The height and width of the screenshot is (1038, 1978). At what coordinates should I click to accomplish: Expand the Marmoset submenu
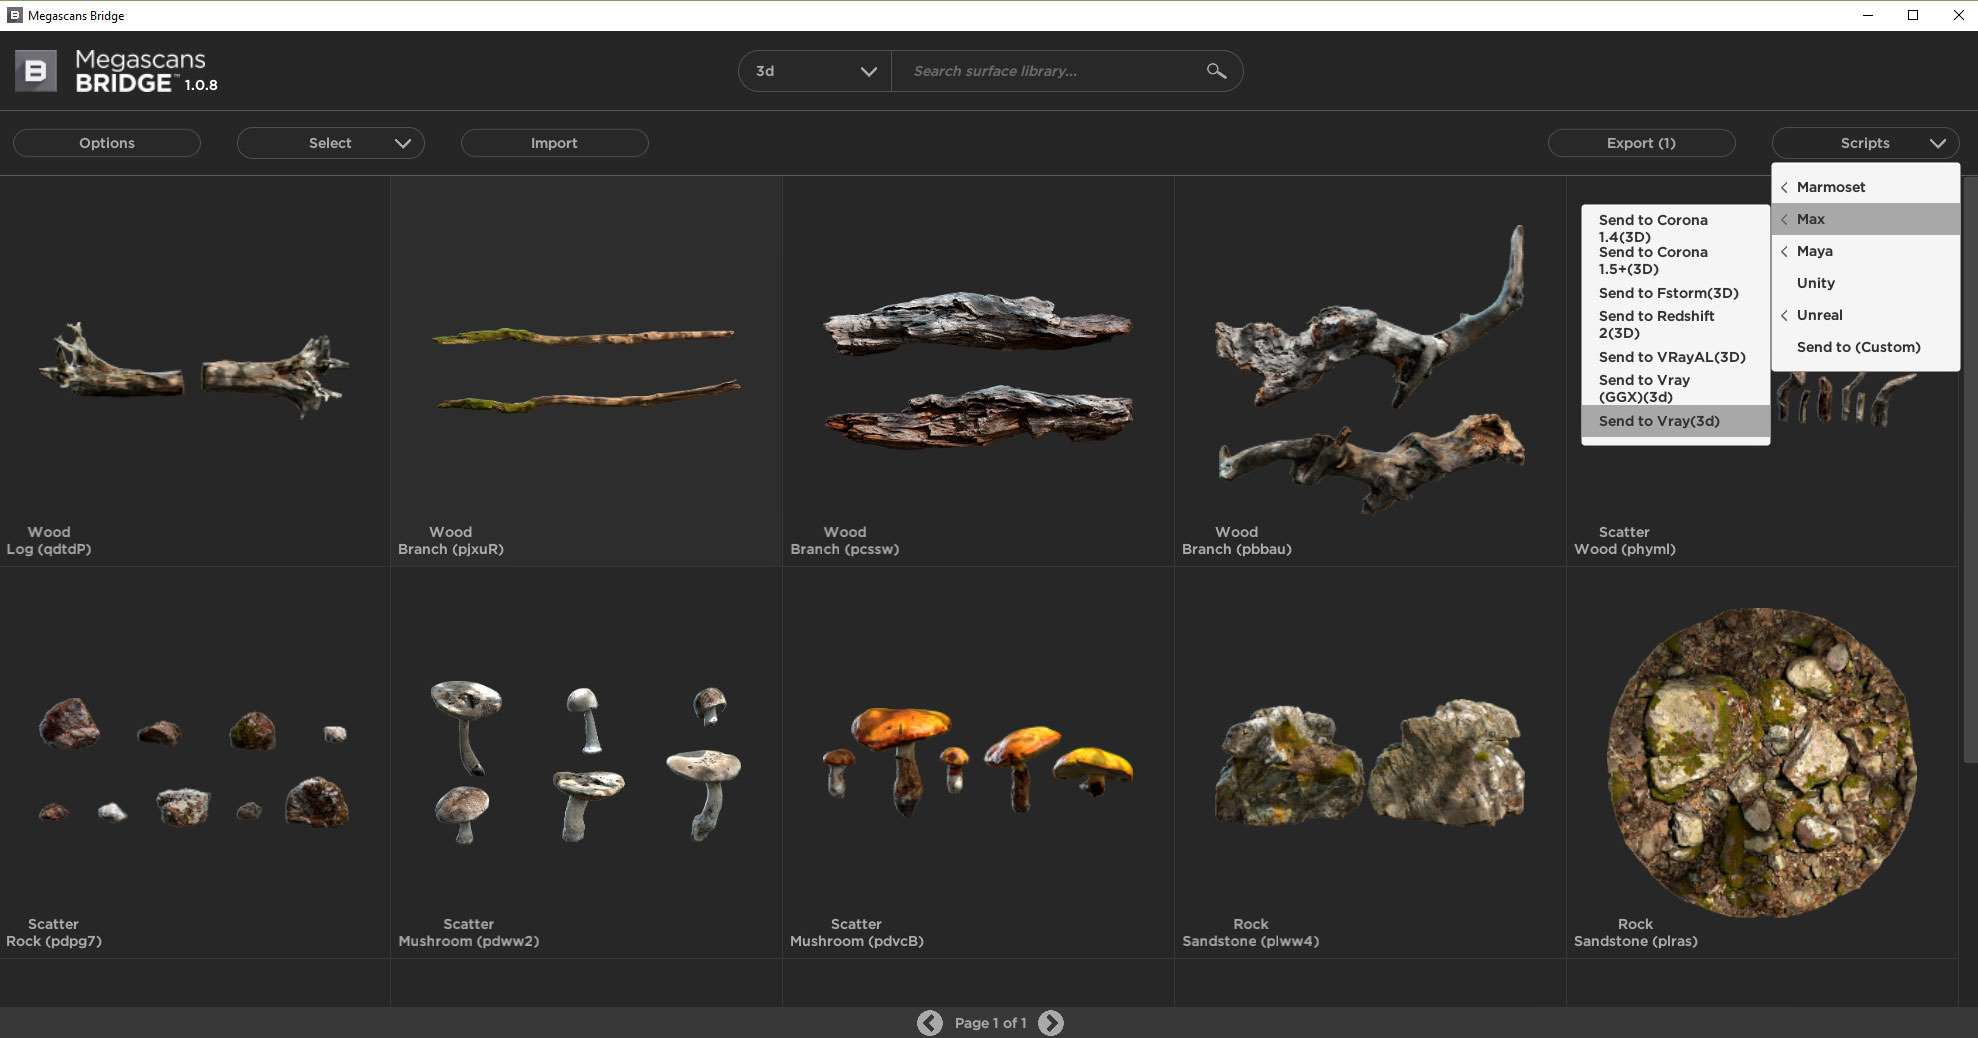coord(1866,187)
